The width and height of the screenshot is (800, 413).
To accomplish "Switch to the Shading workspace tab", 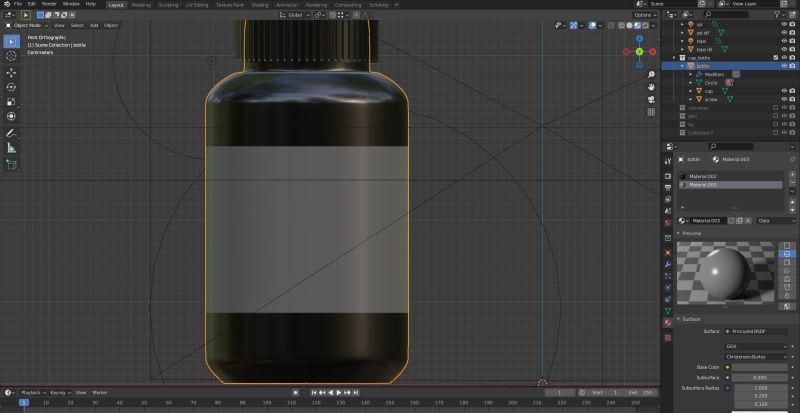I will pos(260,5).
